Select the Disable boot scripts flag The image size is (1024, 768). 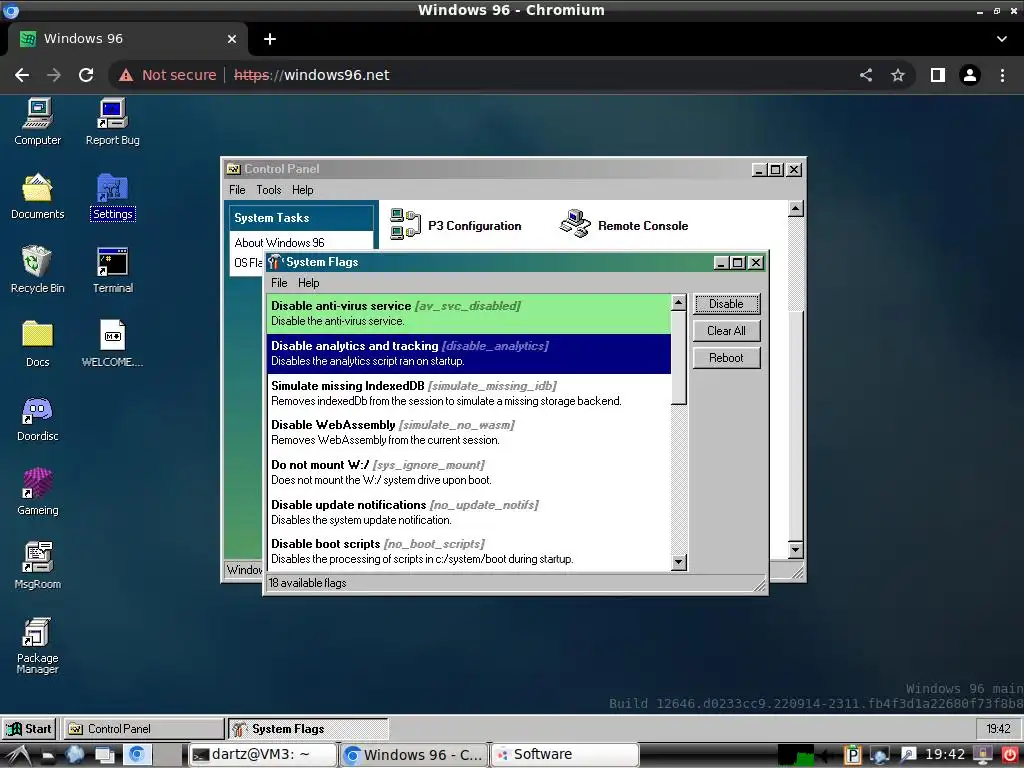point(469,551)
